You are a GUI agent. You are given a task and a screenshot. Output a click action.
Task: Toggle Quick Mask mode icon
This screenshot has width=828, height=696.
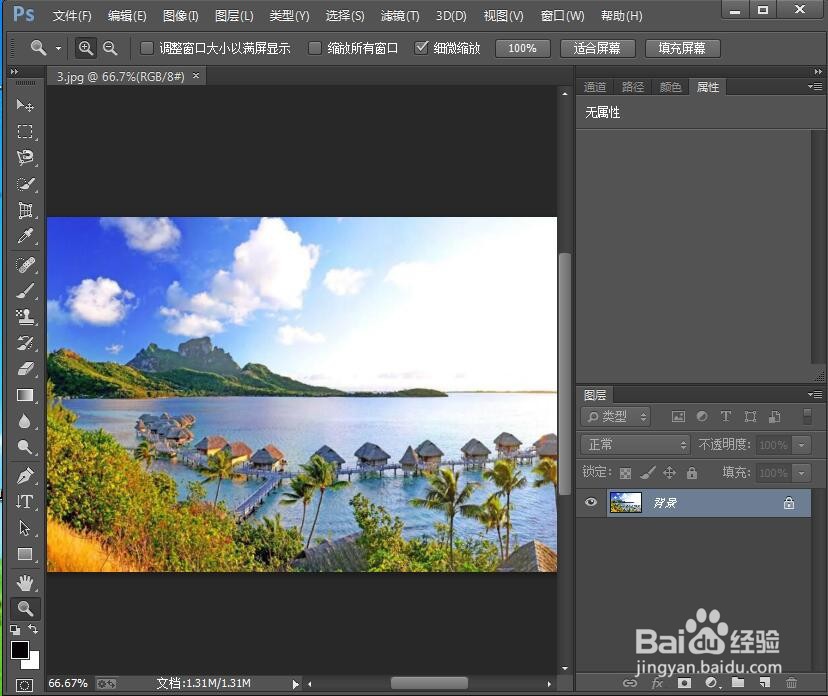tap(24, 685)
